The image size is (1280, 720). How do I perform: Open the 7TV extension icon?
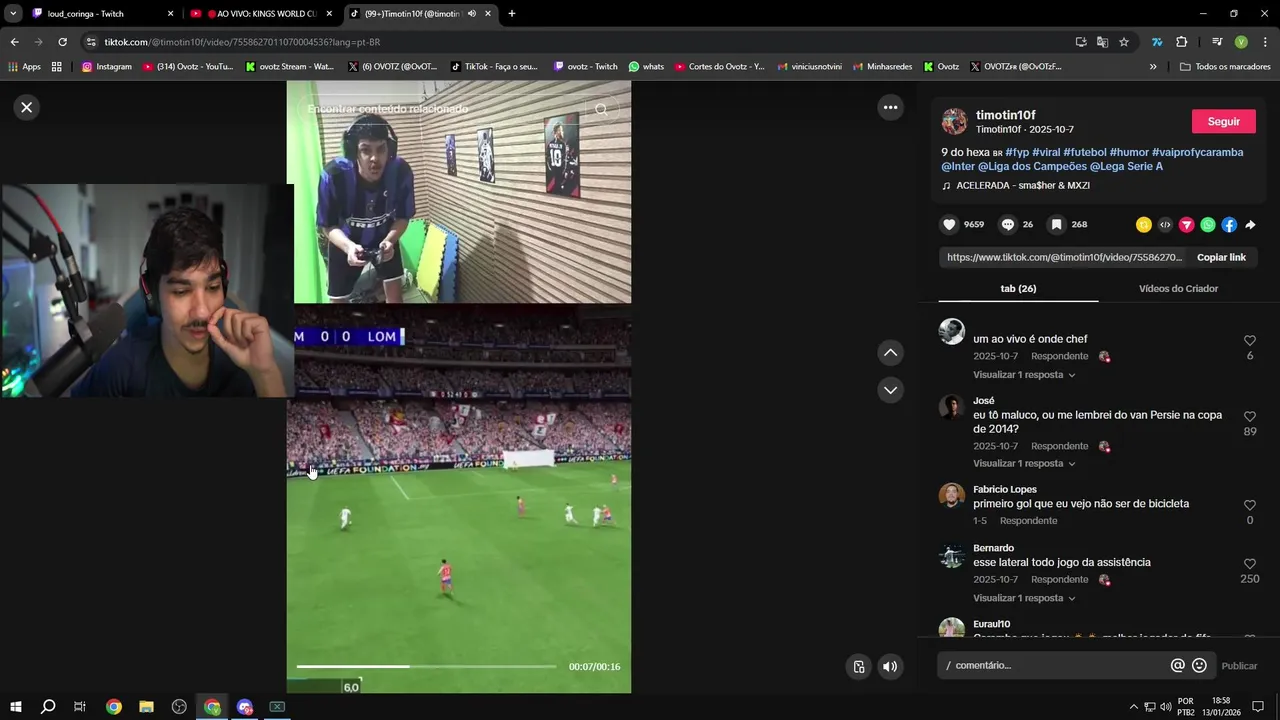click(1157, 42)
